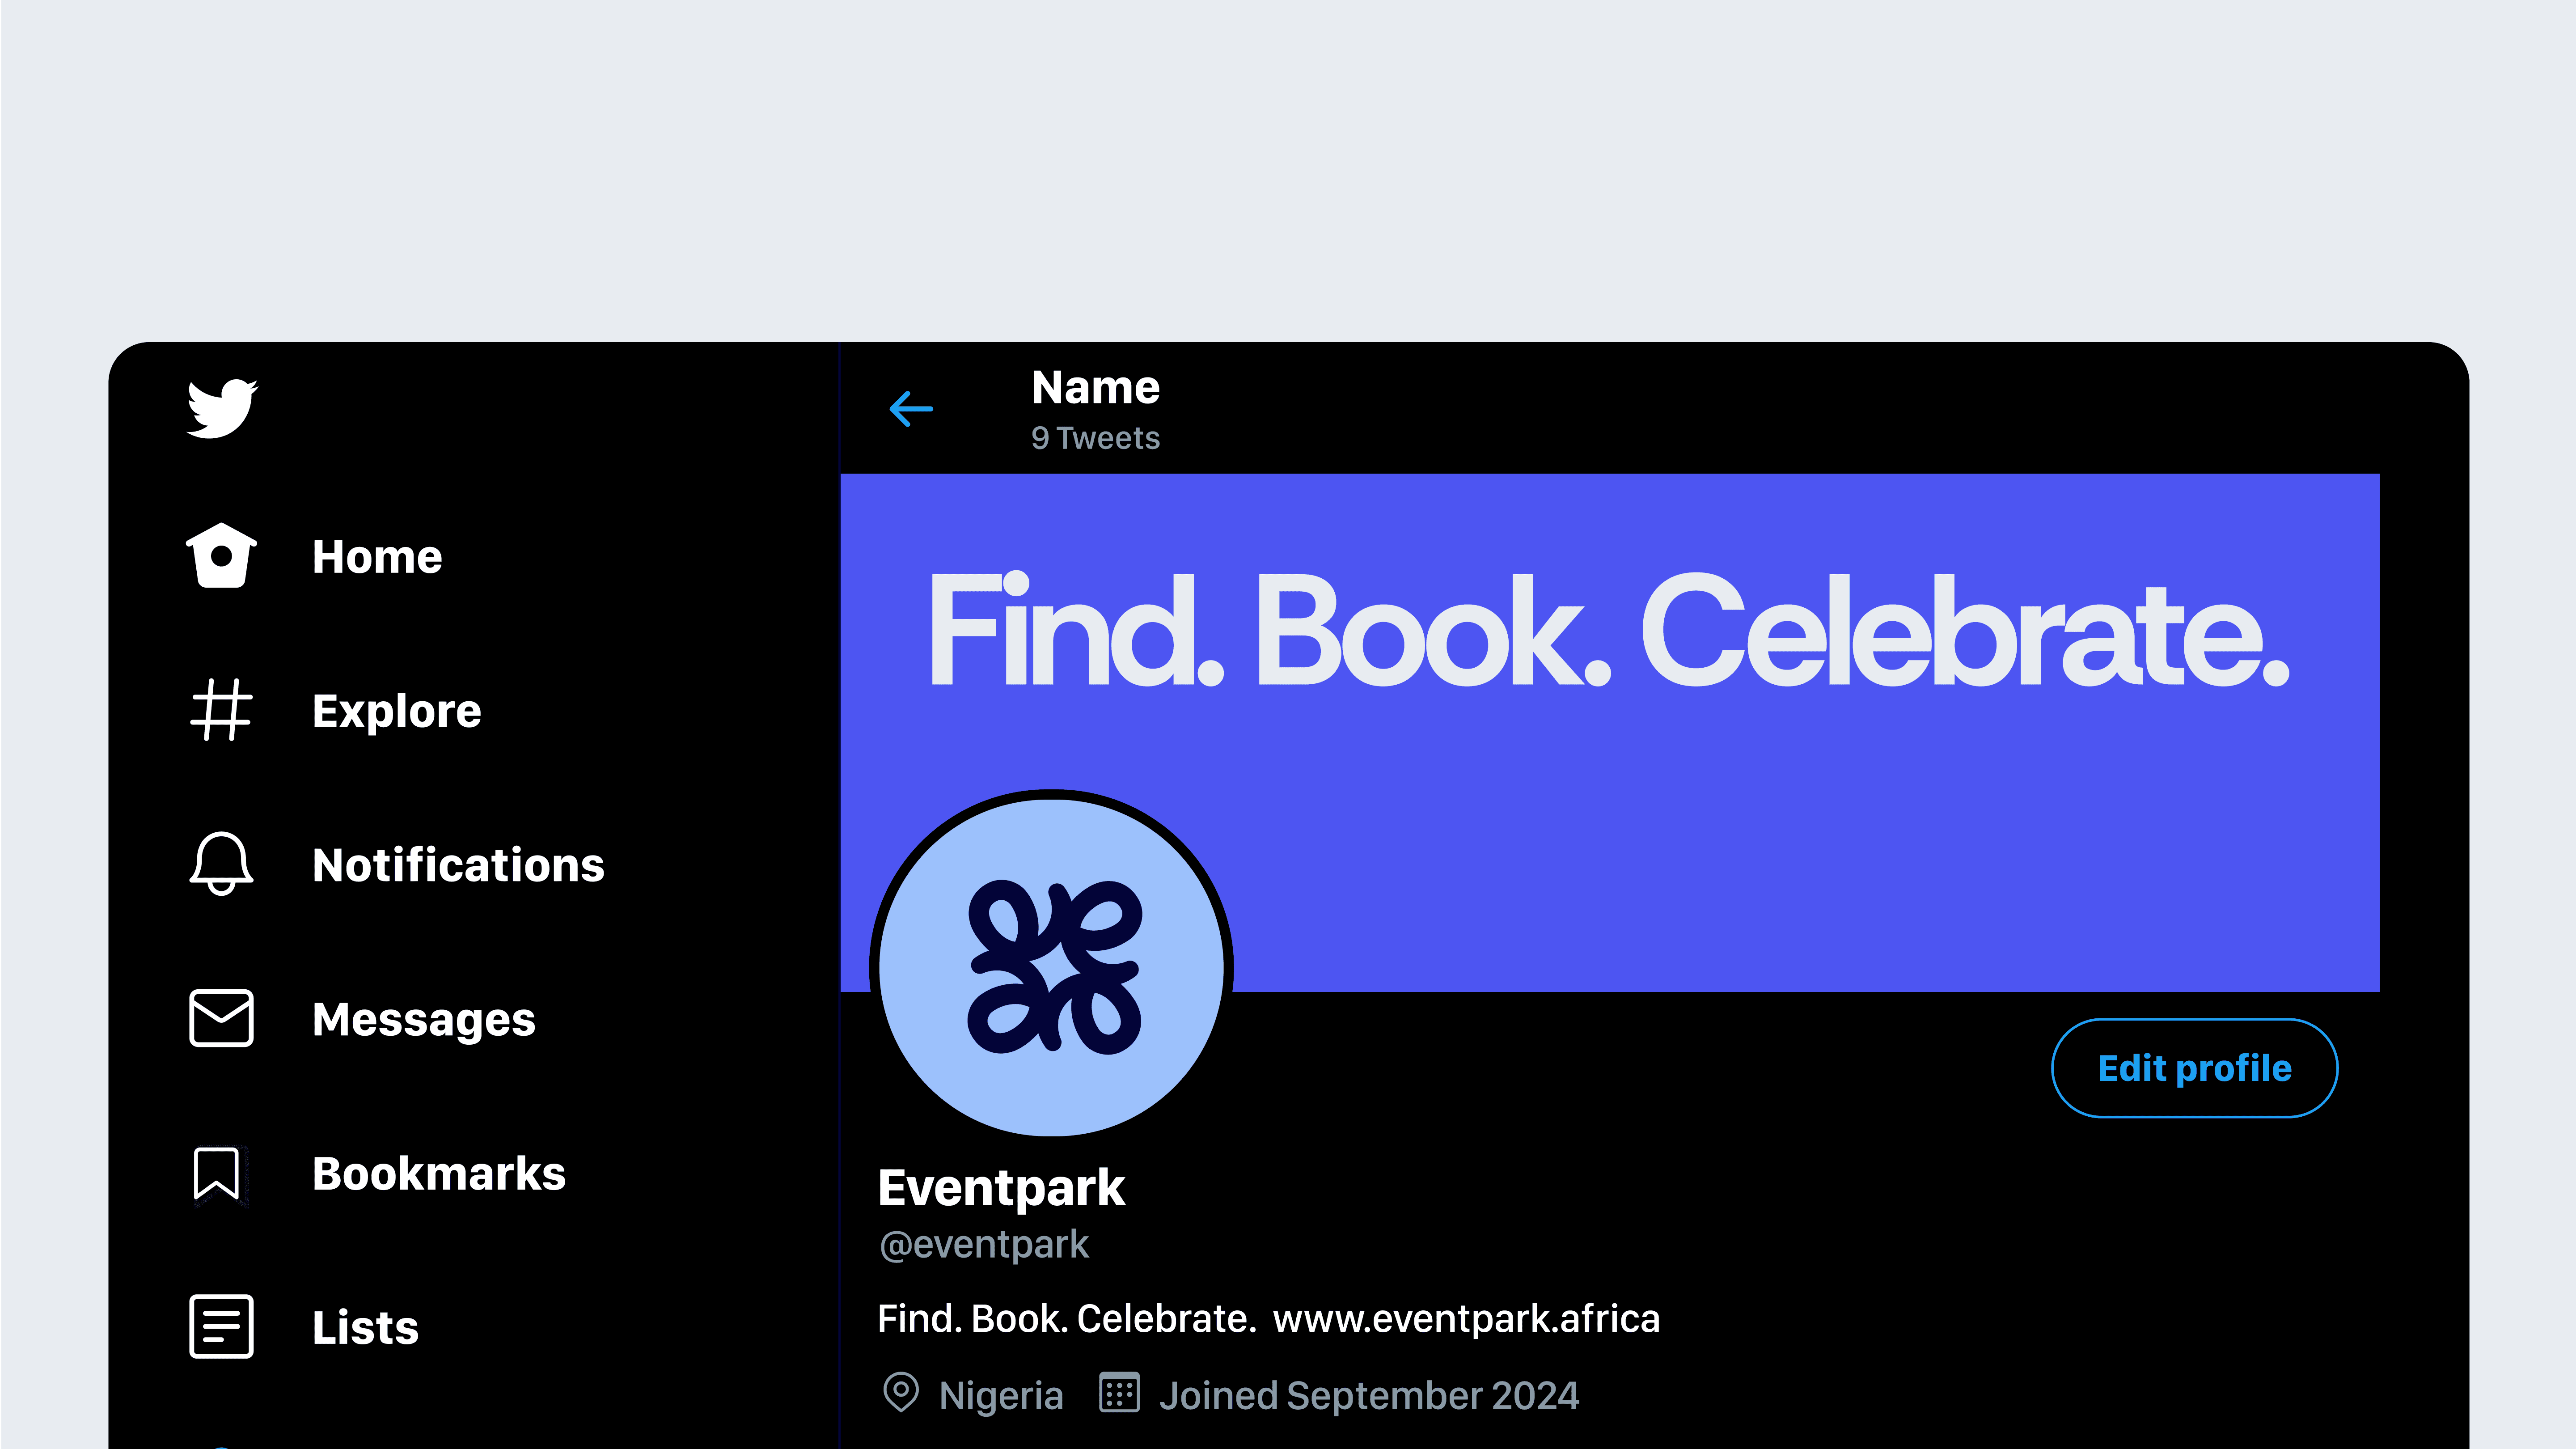
Task: Open the Explore menu item
Action: pos(396,710)
